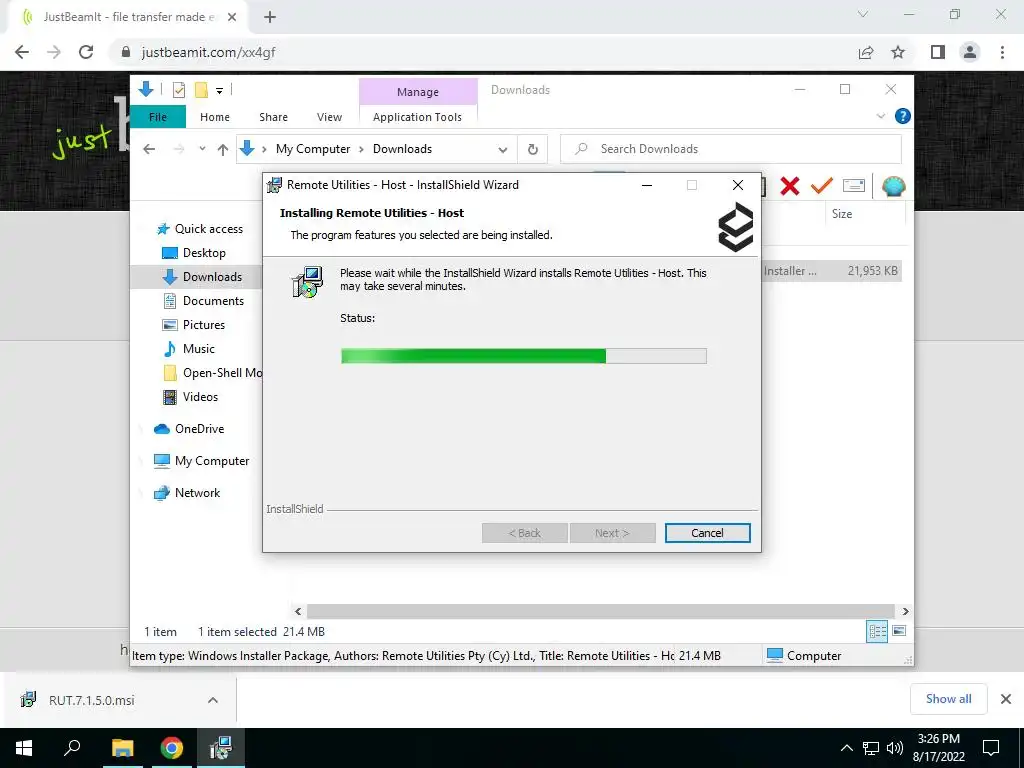Screen dimensions: 1024x768
Task: Bookmark this page with star icon
Action: coord(898,52)
